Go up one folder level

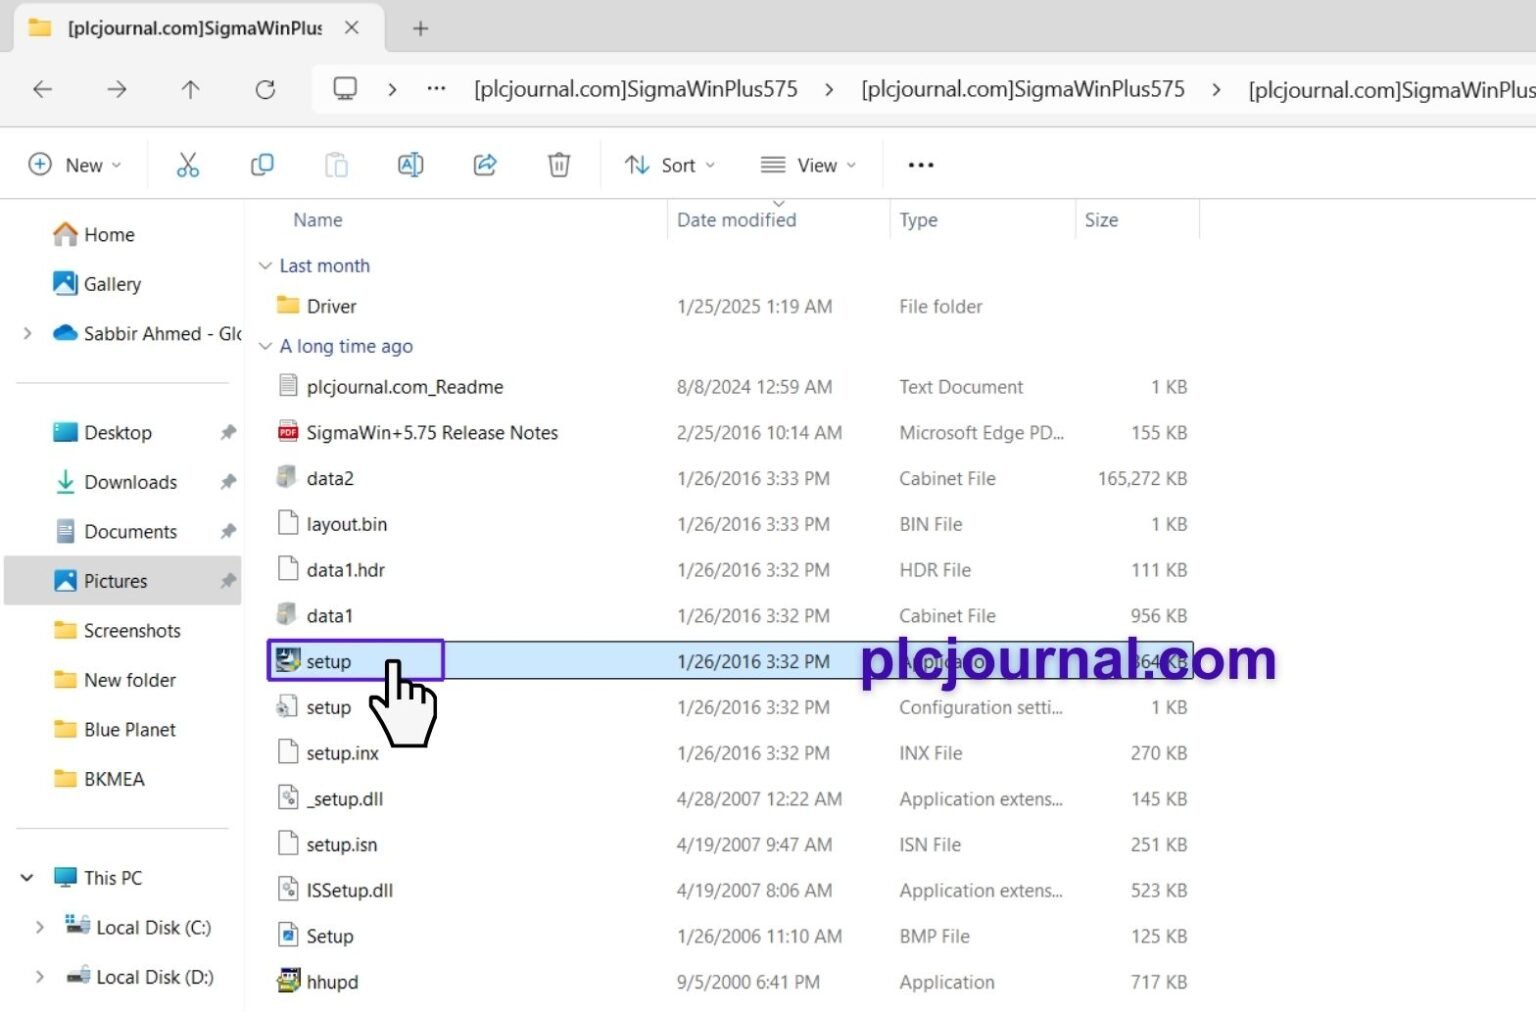point(190,90)
